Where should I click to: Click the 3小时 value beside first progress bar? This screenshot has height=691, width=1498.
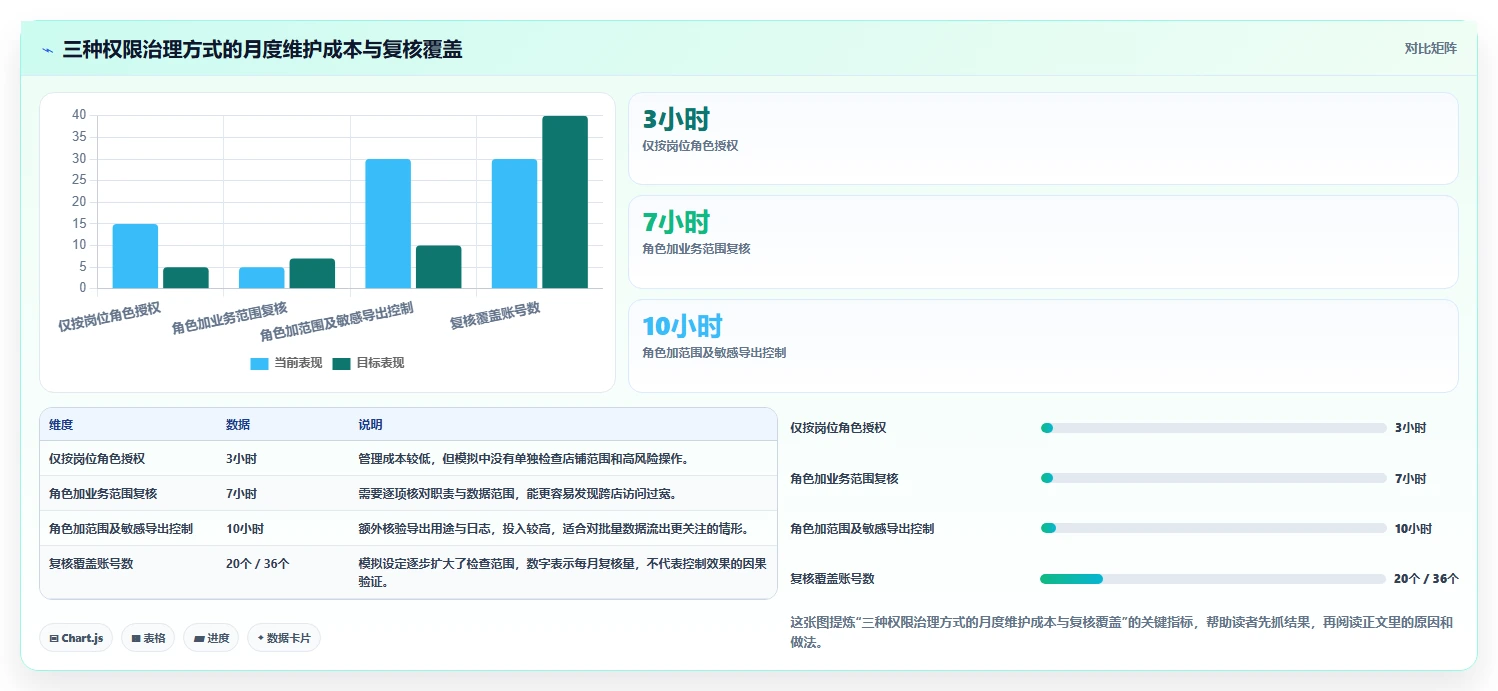[x=1410, y=428]
